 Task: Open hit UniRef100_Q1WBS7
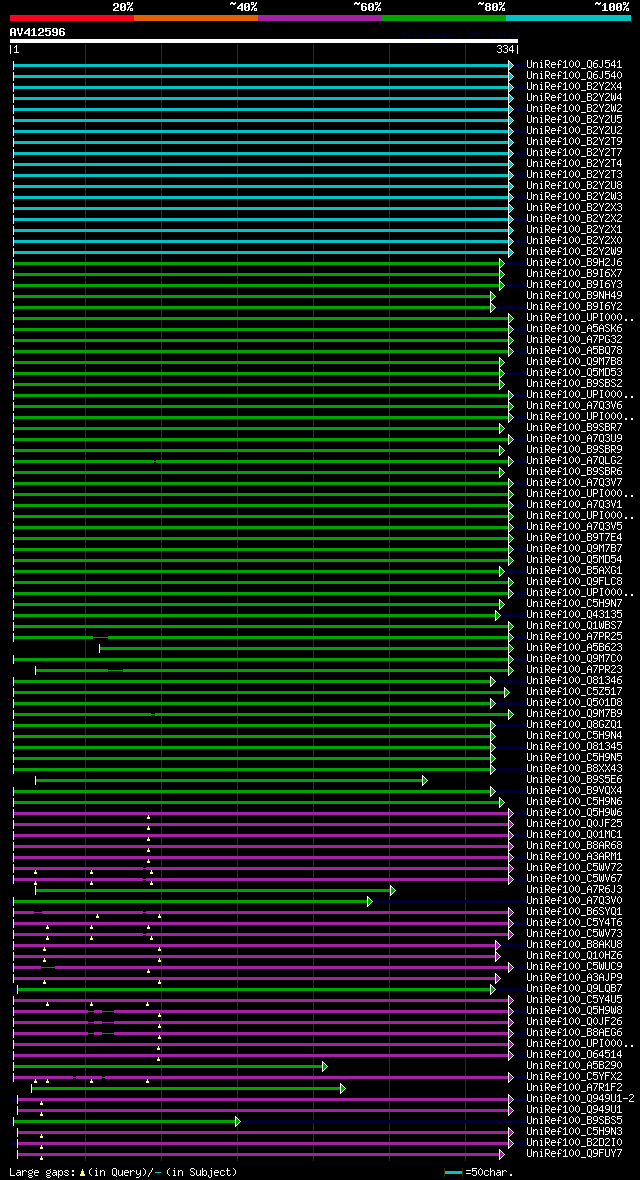[574, 625]
